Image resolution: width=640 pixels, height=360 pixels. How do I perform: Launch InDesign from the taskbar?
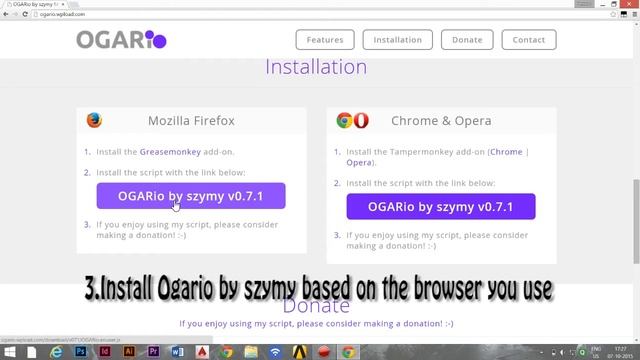[104, 351]
